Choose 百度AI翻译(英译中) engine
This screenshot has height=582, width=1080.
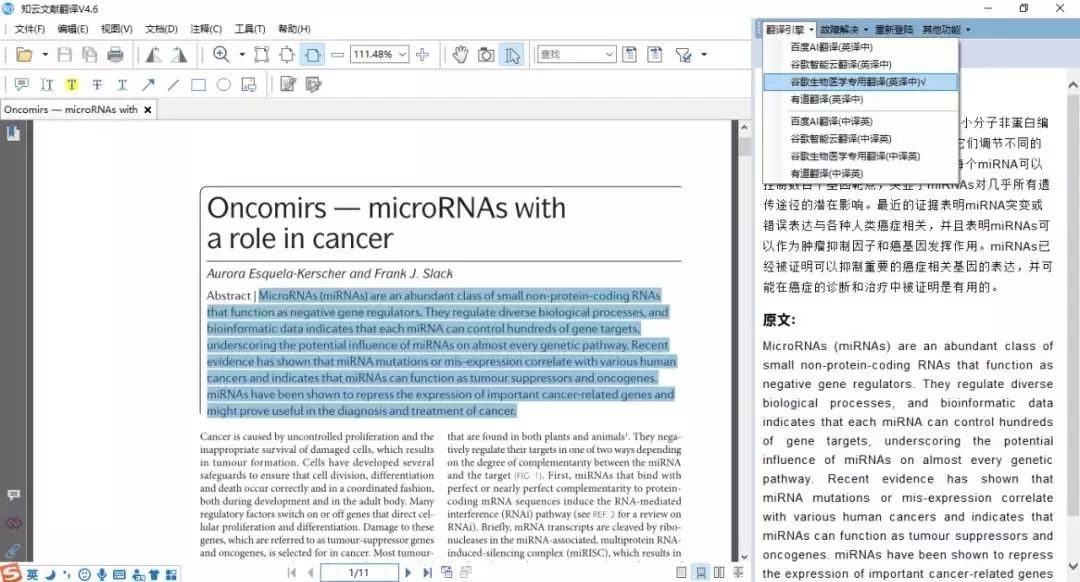click(861, 47)
